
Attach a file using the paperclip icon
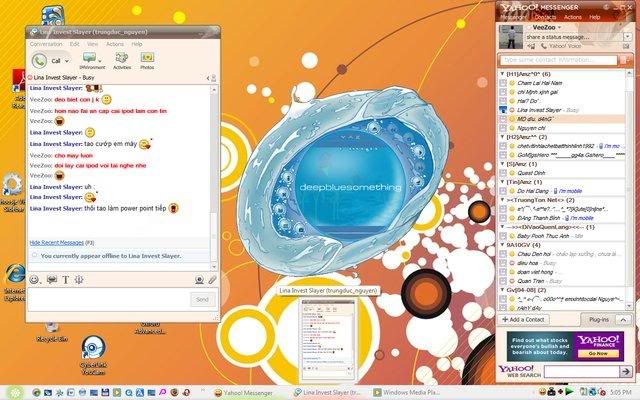[212, 280]
